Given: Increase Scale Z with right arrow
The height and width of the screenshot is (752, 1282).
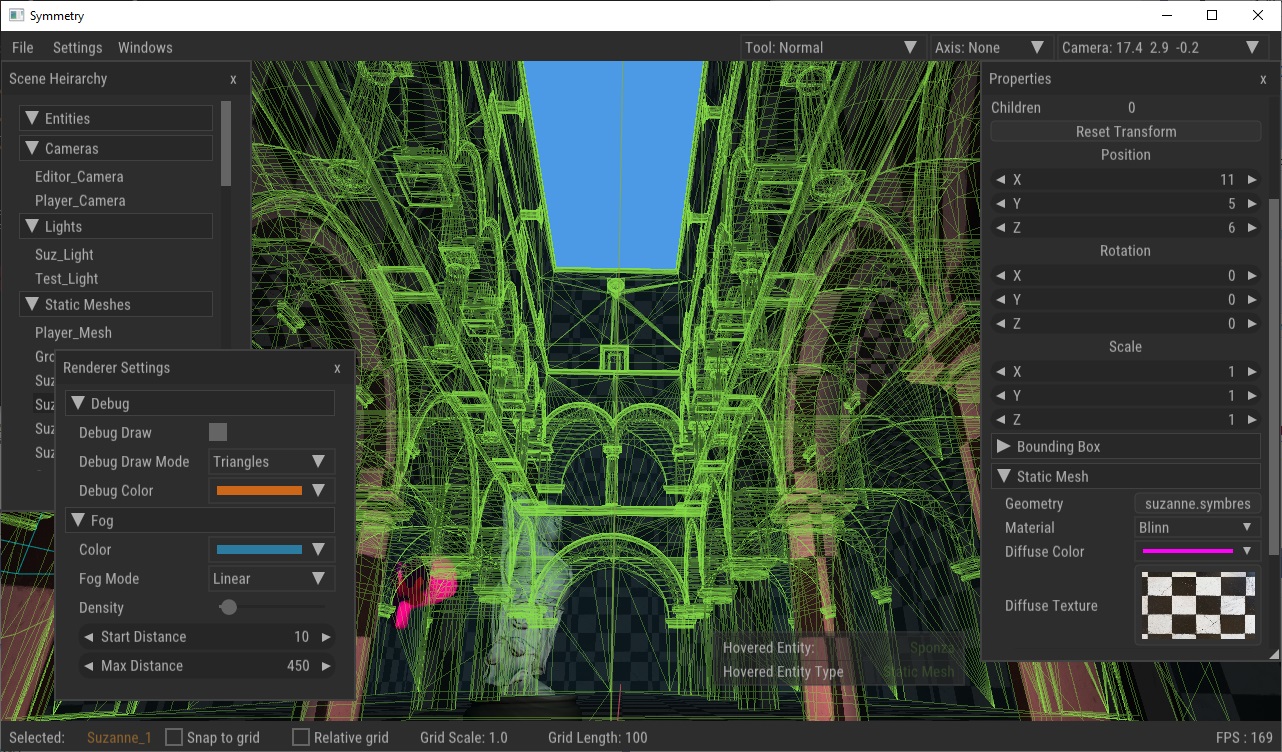Looking at the screenshot, I should [1252, 419].
